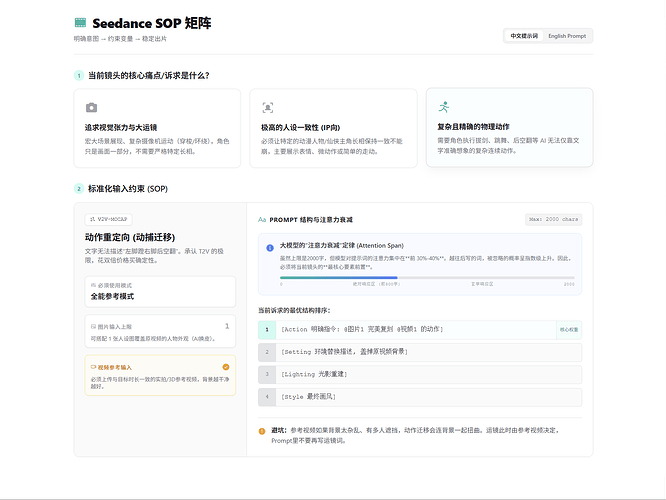Screen dimensions: 666x500
Task: Click the number 3 cell of Lighting row
Action: pos(267,375)
